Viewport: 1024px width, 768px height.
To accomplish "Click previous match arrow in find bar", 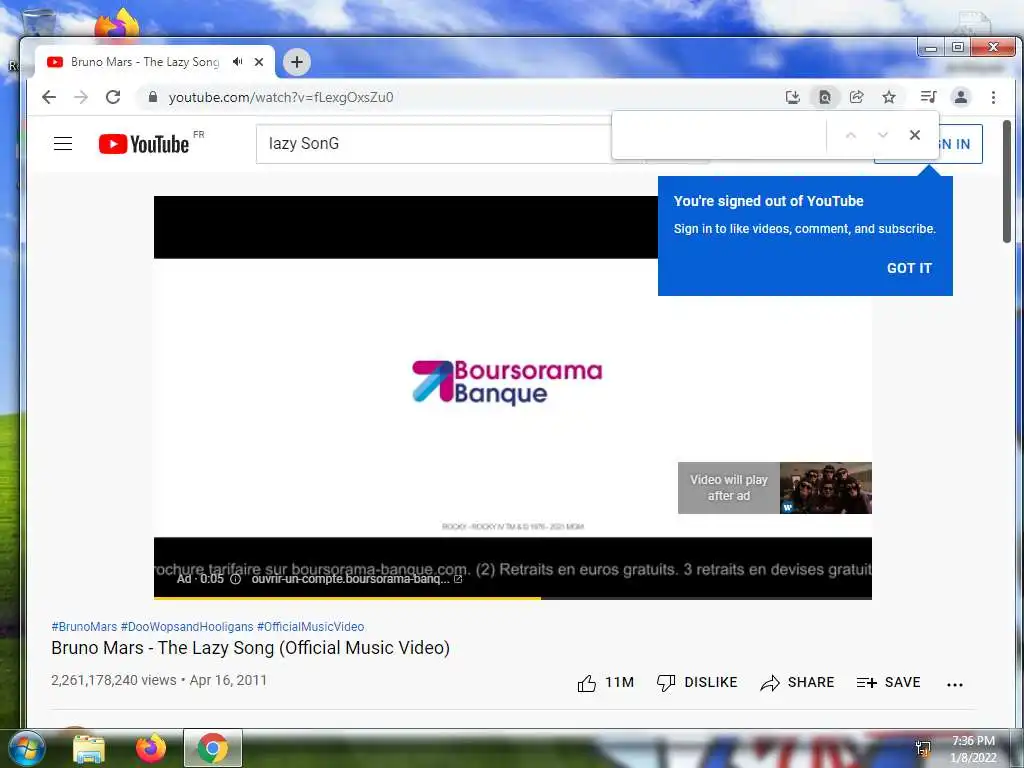I will click(850, 135).
